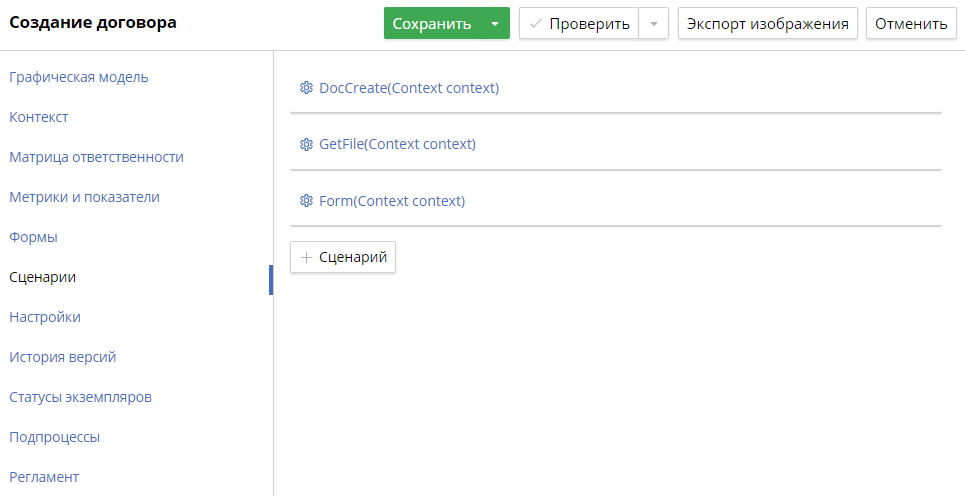
Task: Open the Form(Context context) script
Action: tap(392, 201)
